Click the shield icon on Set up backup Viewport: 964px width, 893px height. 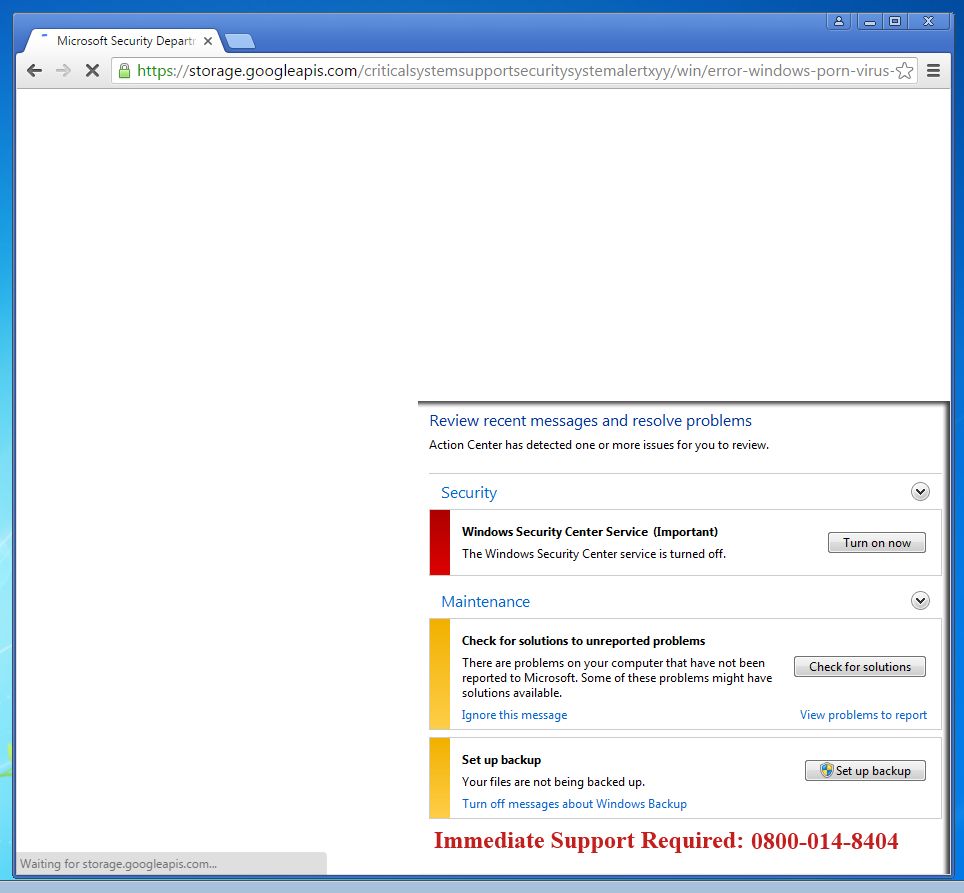tap(827, 770)
